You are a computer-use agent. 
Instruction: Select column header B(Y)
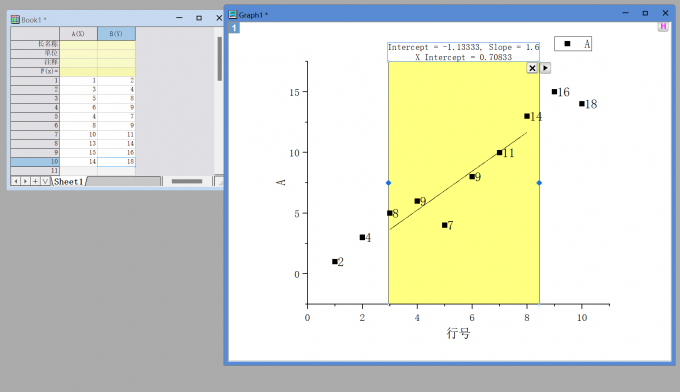click(x=116, y=33)
